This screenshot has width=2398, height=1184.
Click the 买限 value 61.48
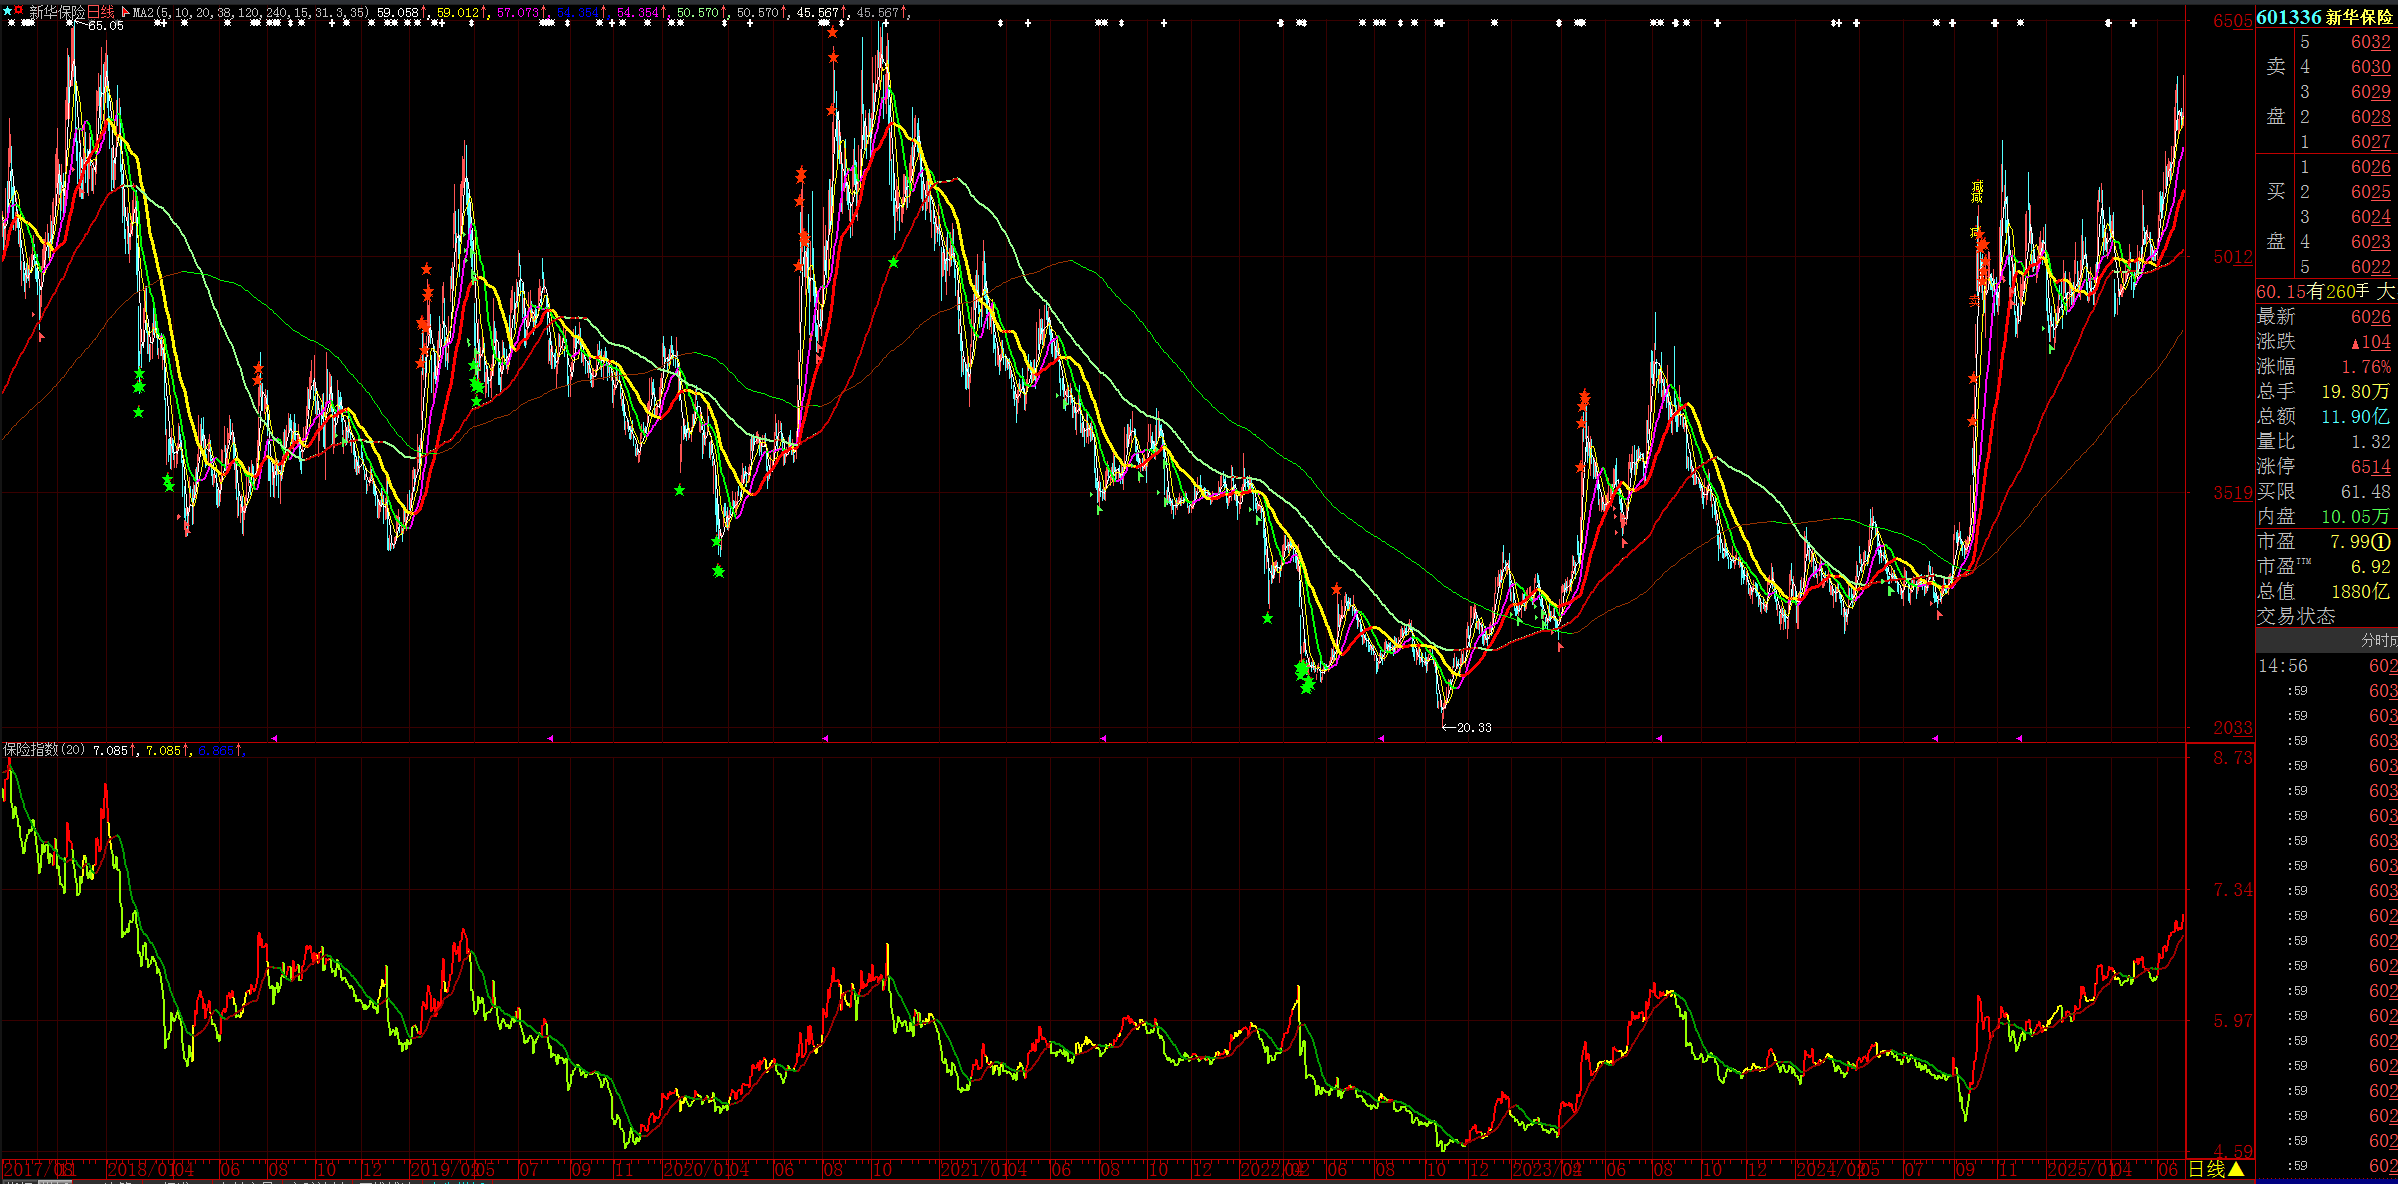[x=2365, y=492]
